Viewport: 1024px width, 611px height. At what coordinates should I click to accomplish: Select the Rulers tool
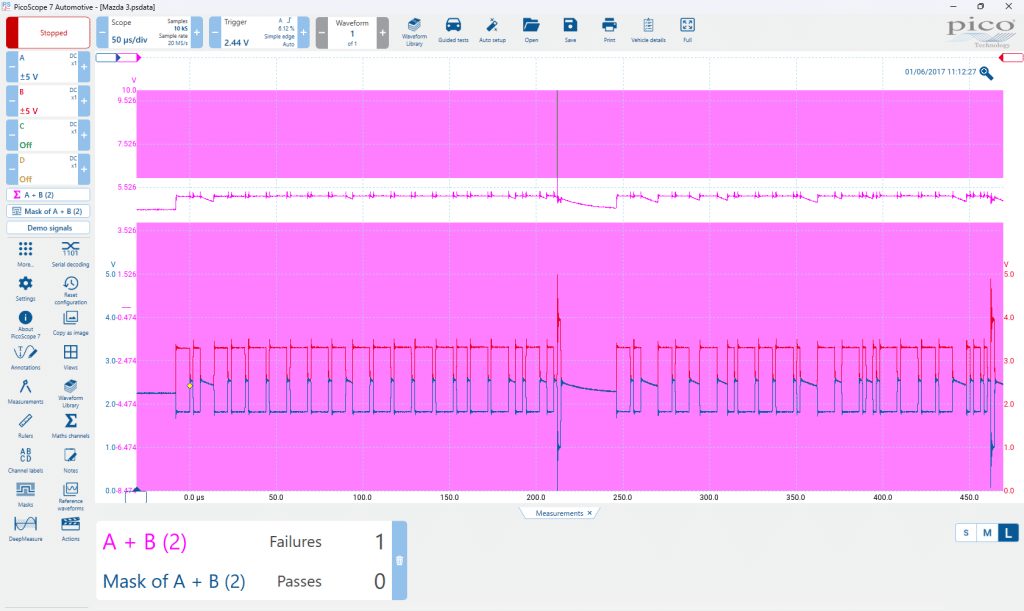click(25, 425)
